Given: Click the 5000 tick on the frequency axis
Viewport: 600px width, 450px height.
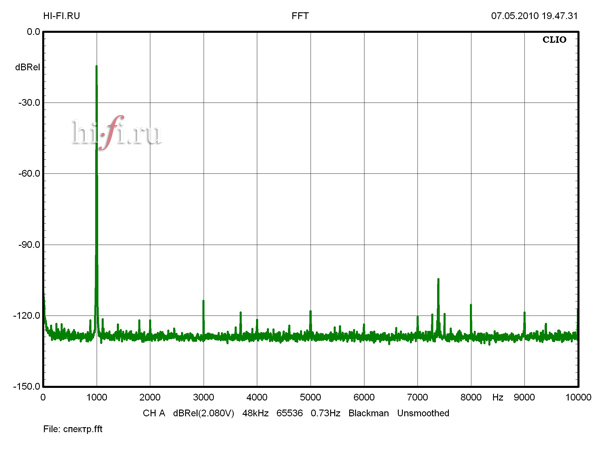Looking at the screenshot, I should pyautogui.click(x=310, y=397).
